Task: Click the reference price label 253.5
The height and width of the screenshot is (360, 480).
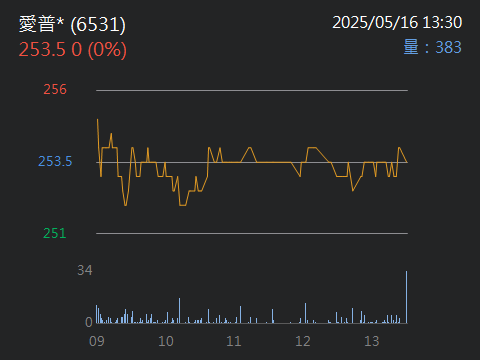Action: (x=55, y=161)
